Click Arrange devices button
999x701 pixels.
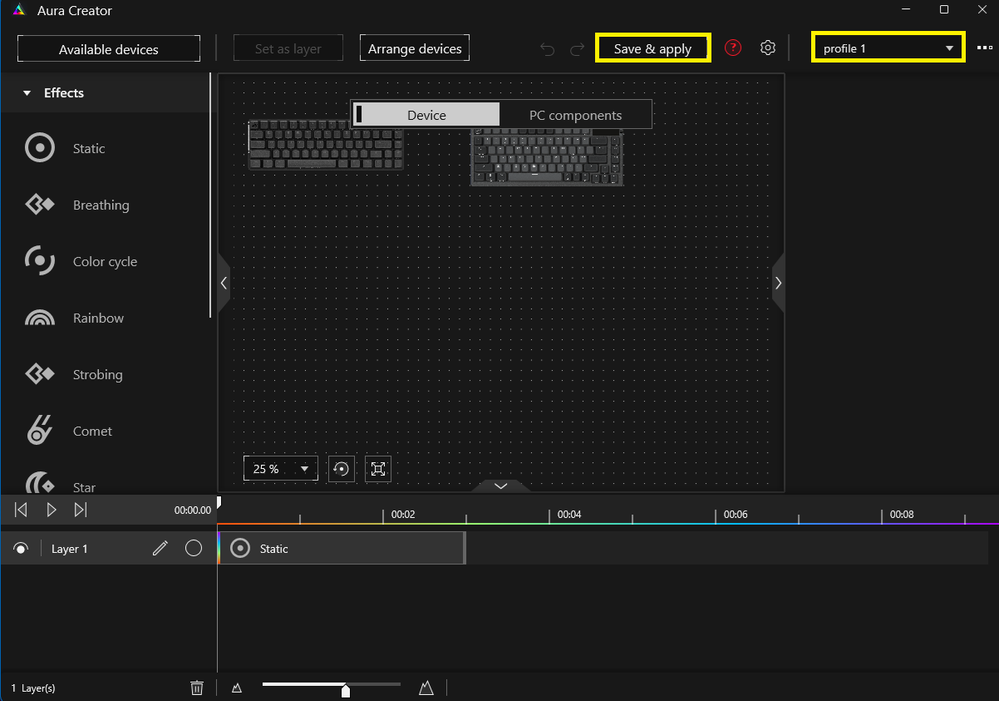pyautogui.click(x=415, y=48)
